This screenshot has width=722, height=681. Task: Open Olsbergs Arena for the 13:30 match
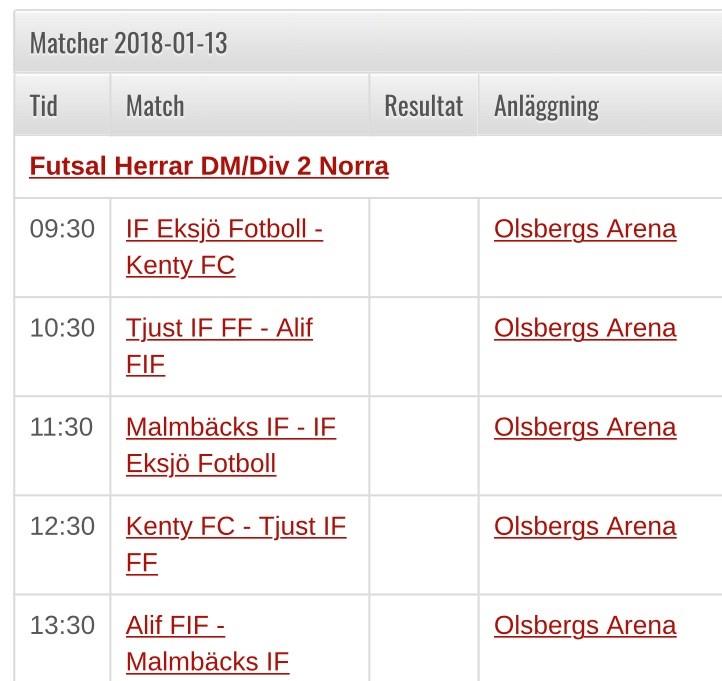coord(585,625)
